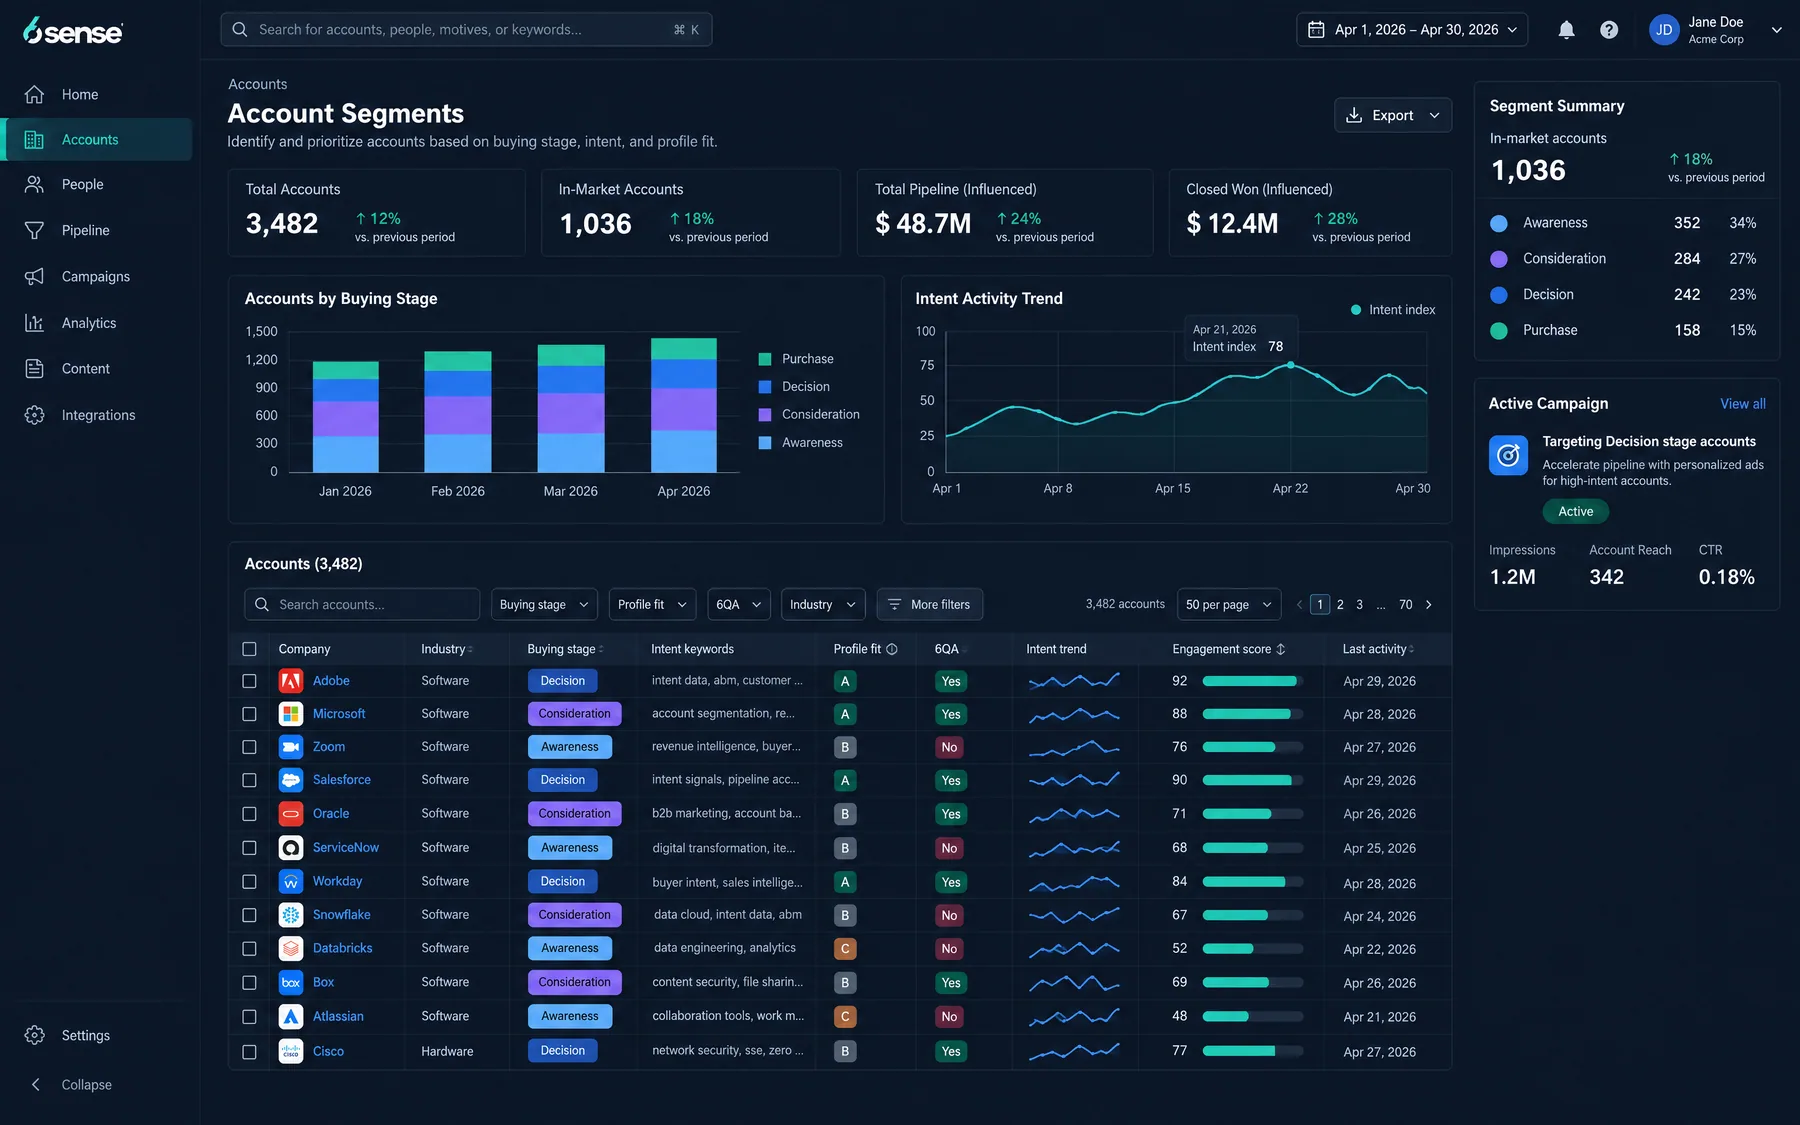Click the Active Campaign target icon
The image size is (1800, 1125).
tap(1508, 455)
